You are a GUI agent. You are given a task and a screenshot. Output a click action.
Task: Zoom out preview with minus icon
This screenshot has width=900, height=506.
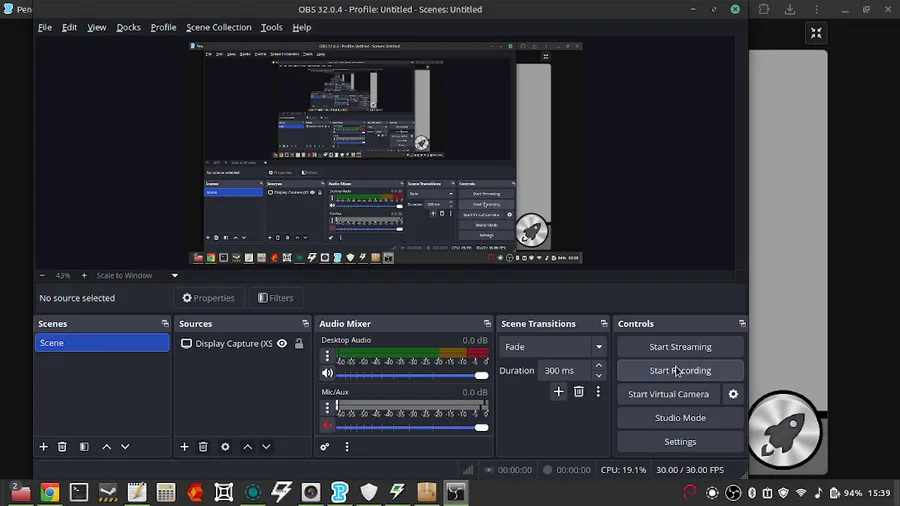click(42, 275)
